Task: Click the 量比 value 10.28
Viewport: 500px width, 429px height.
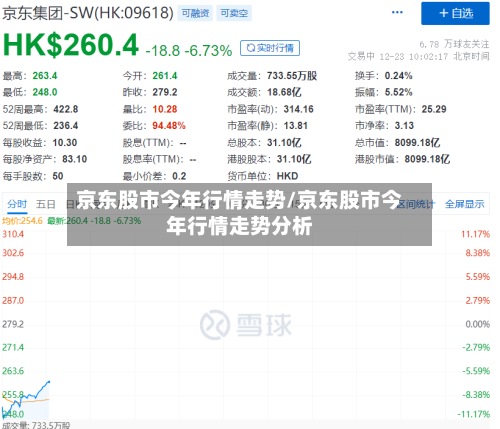Action: 165,109
